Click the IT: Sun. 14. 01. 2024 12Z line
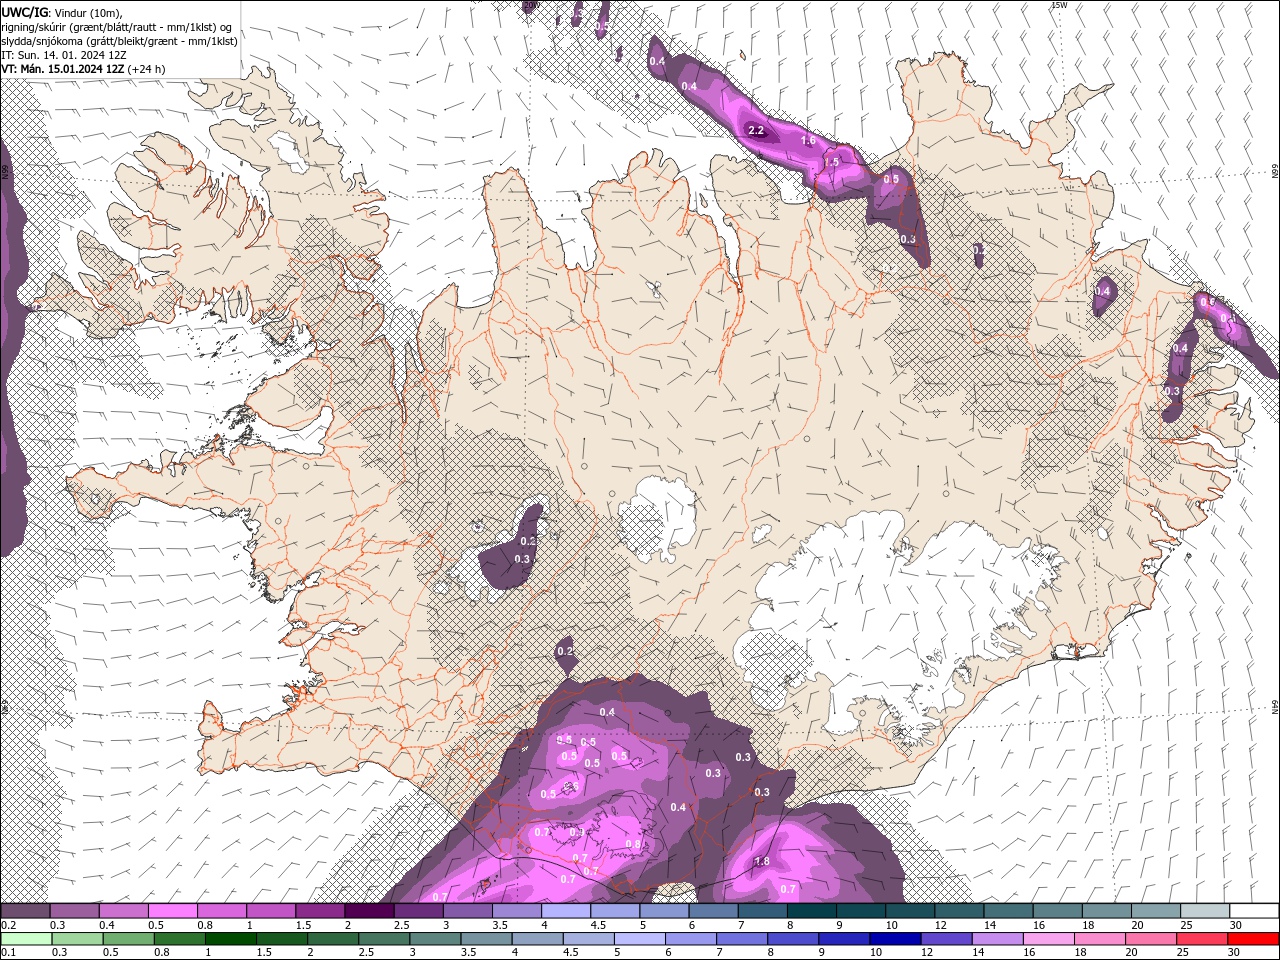Screen dimensions: 1280x960 tap(64, 55)
